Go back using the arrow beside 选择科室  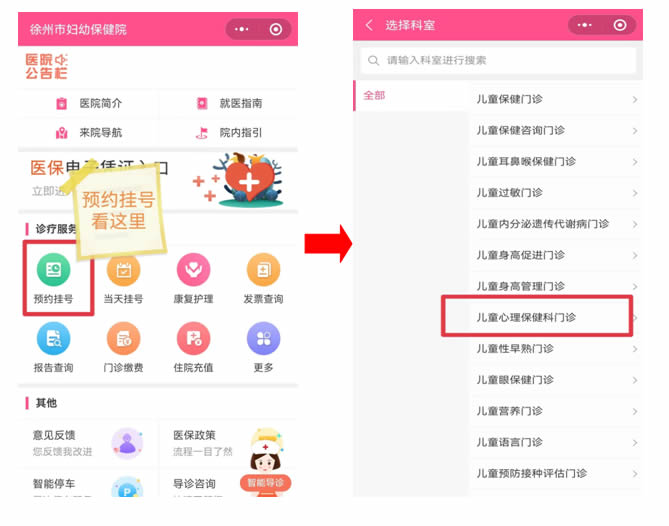(x=369, y=25)
